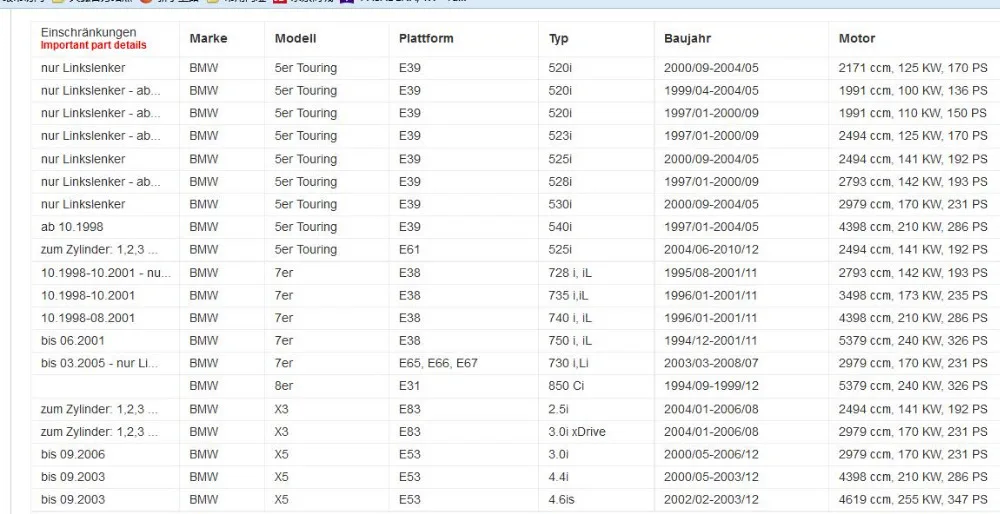Click the X3 model in the 2.5i row

(x=281, y=409)
